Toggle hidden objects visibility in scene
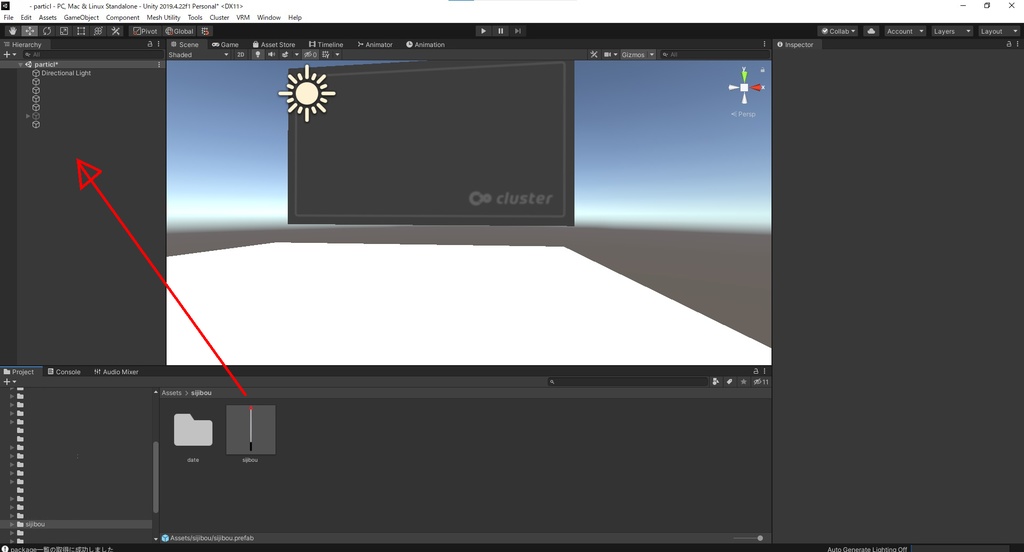Screen dimensions: 1024x552 pos(310,55)
